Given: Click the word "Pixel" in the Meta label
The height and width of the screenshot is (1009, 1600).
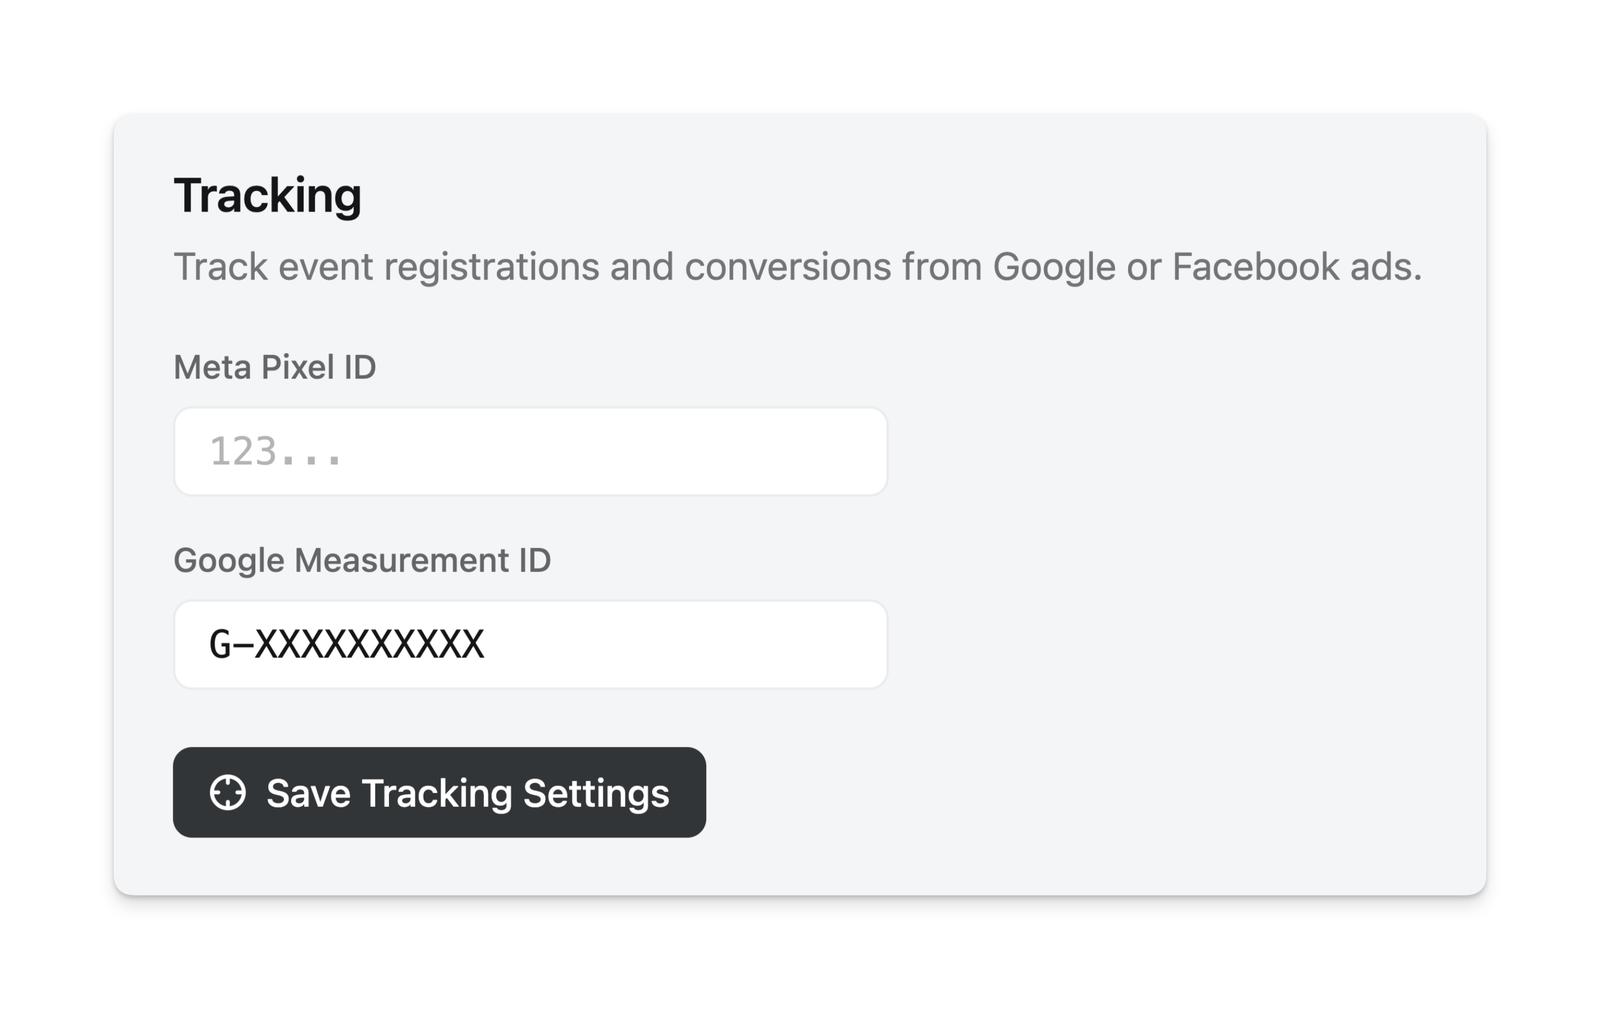Looking at the screenshot, I should click(x=297, y=367).
